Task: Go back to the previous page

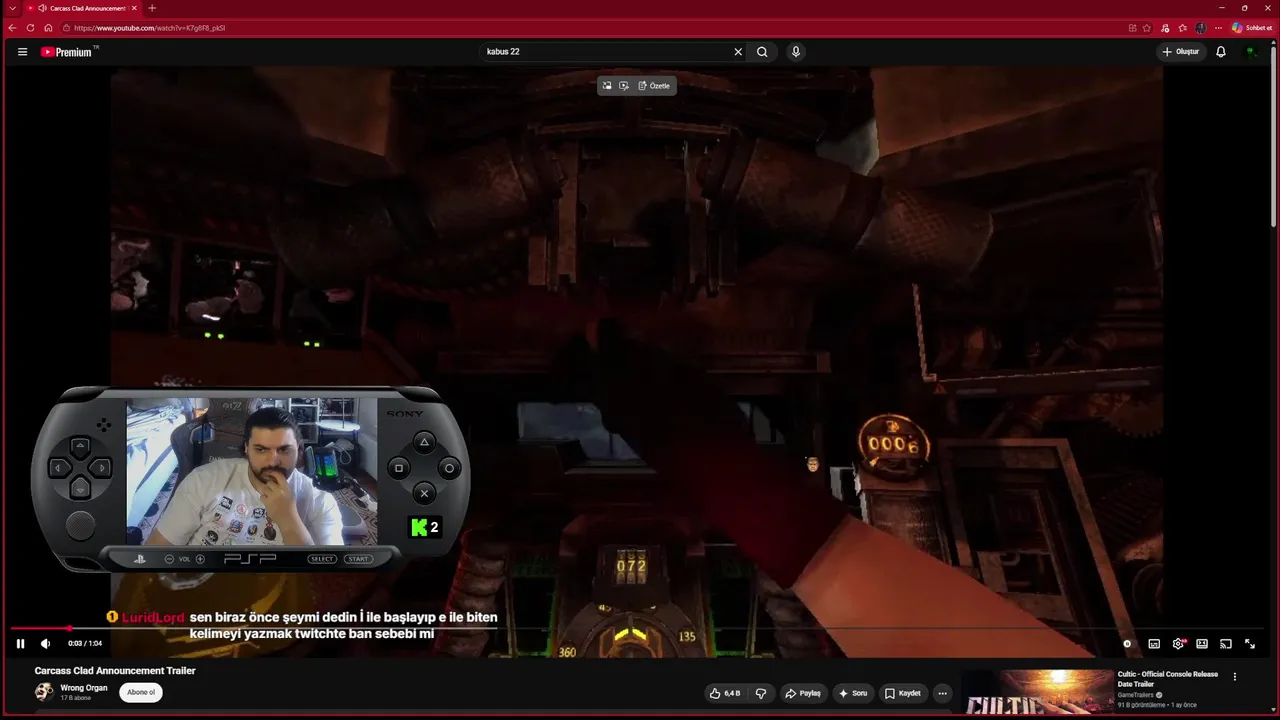Action: pos(12,28)
